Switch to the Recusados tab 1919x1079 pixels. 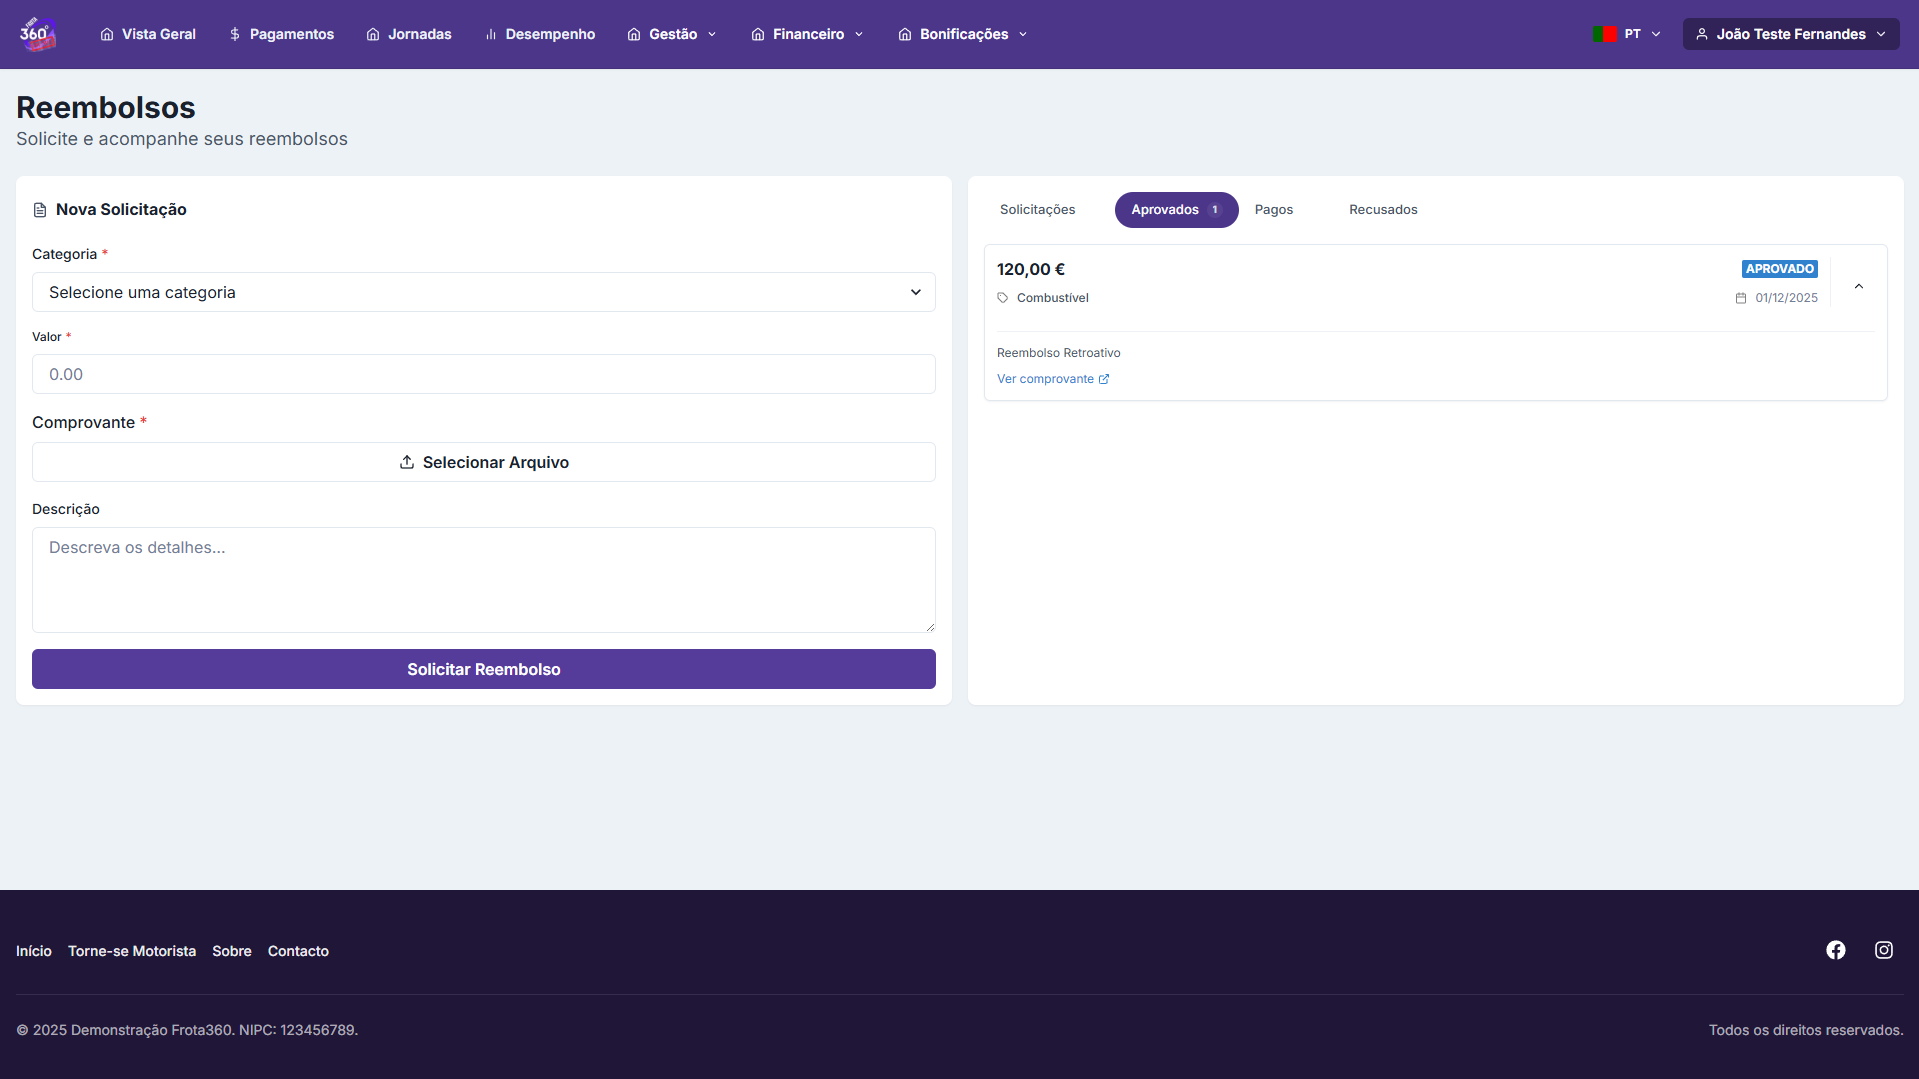[1382, 210]
